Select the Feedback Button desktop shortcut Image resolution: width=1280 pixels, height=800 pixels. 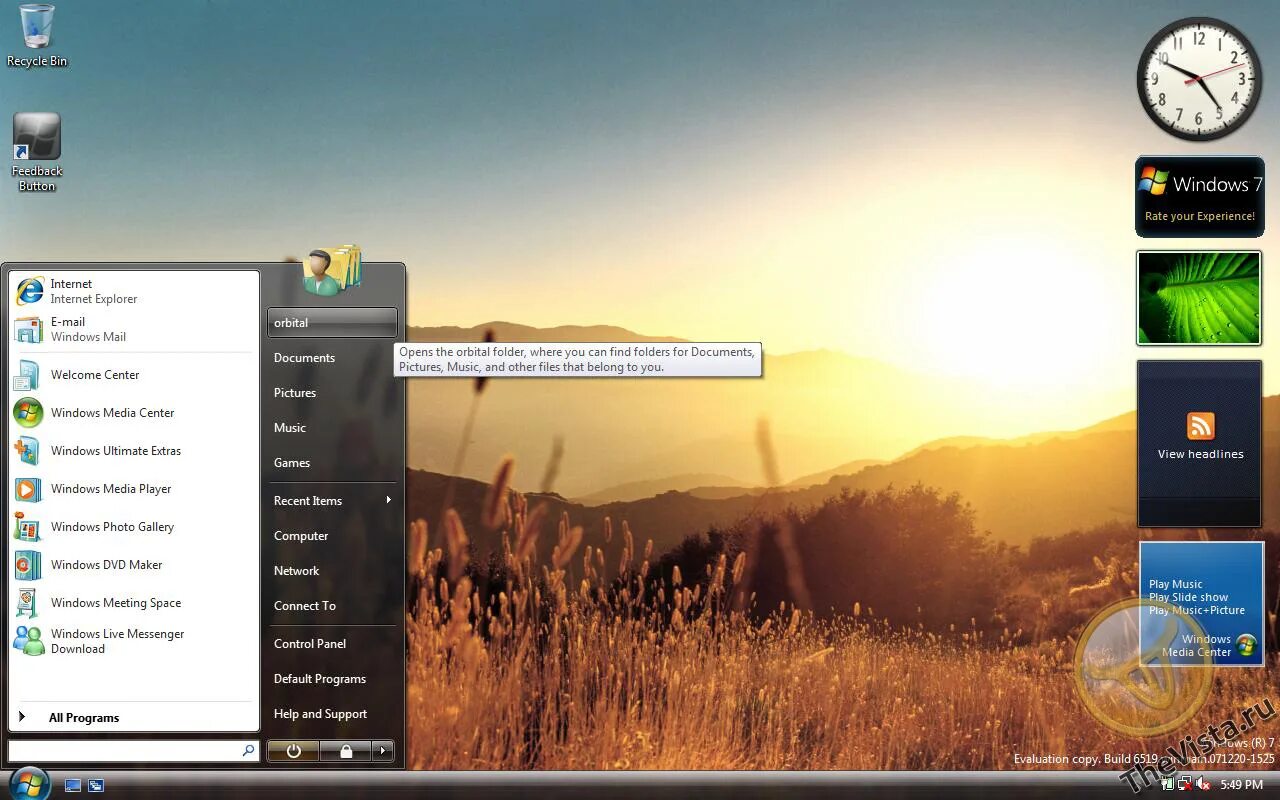click(37, 152)
